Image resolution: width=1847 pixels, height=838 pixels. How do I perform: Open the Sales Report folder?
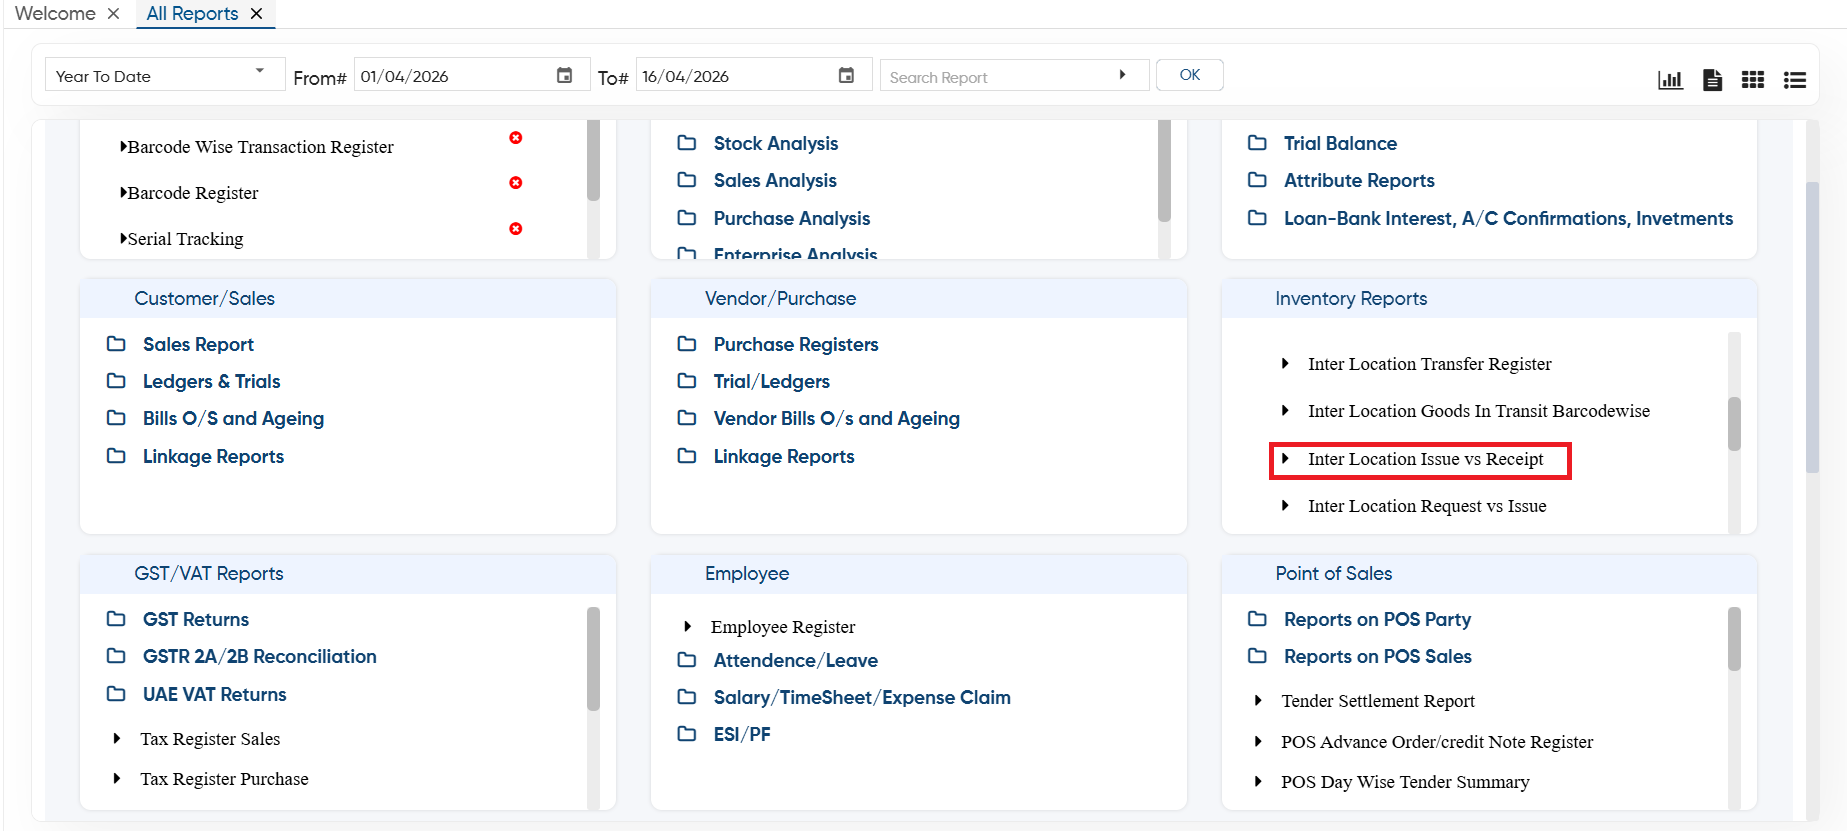(198, 344)
